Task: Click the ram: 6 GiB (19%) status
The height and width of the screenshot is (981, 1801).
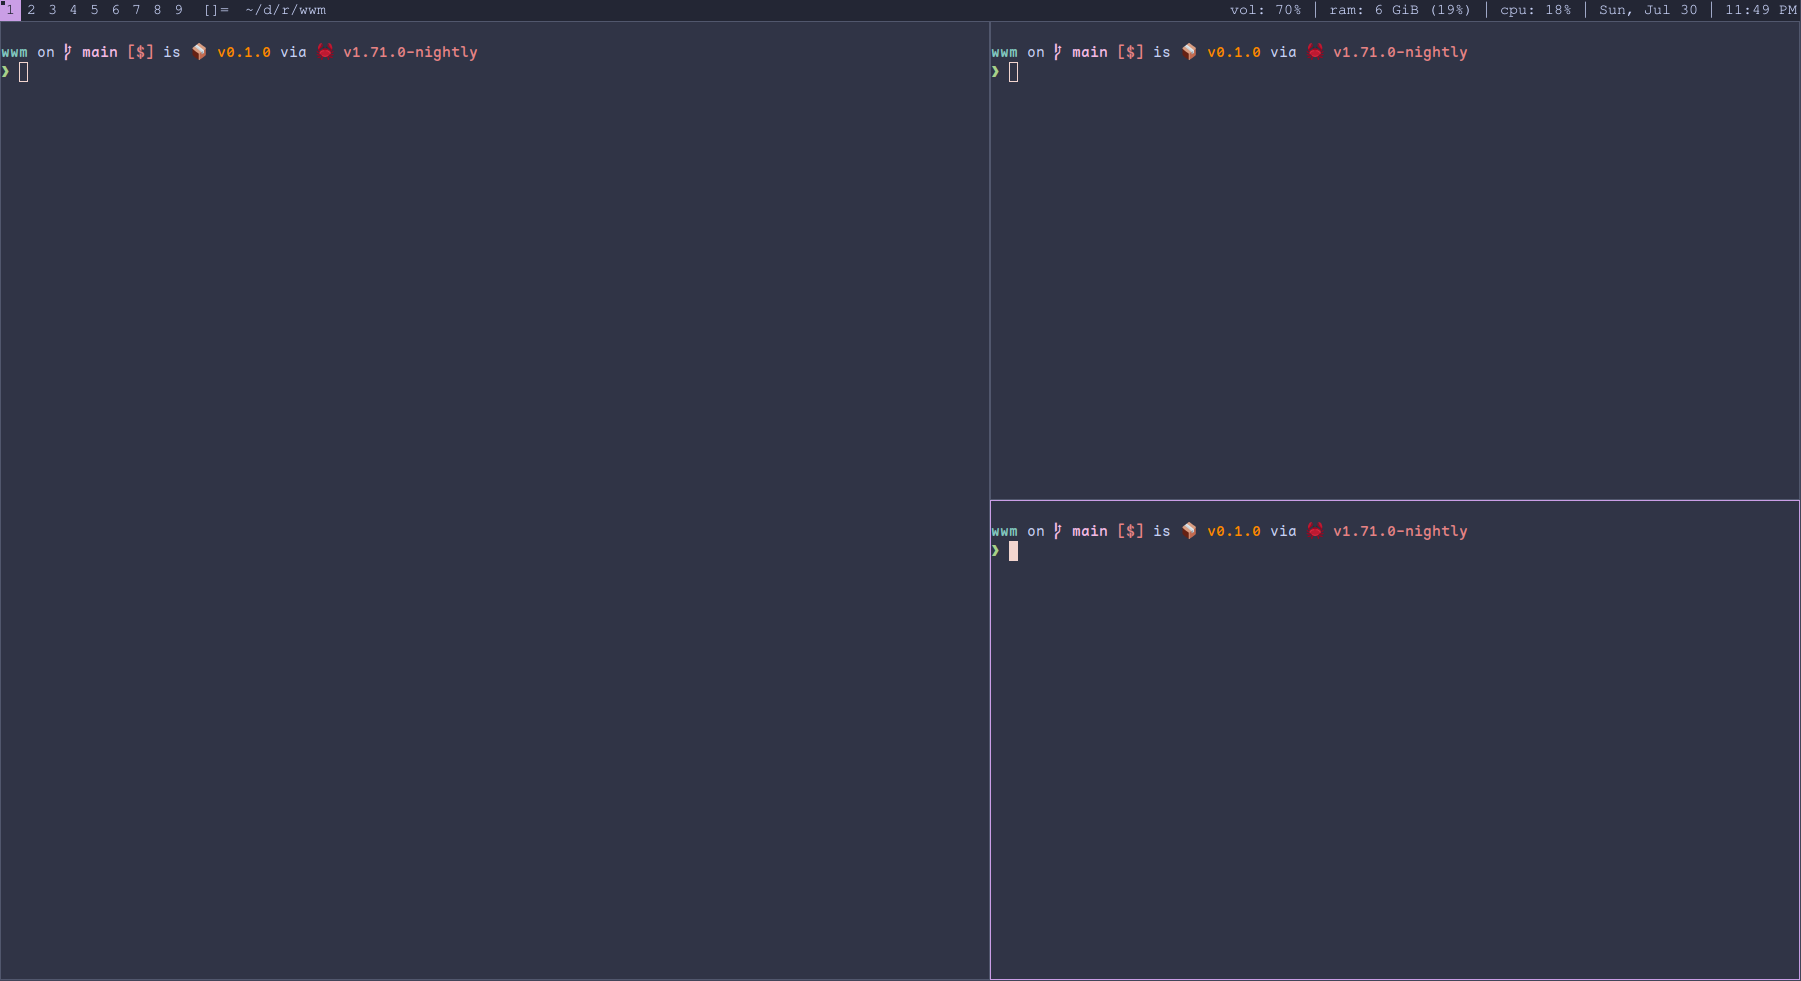Action: [1400, 10]
